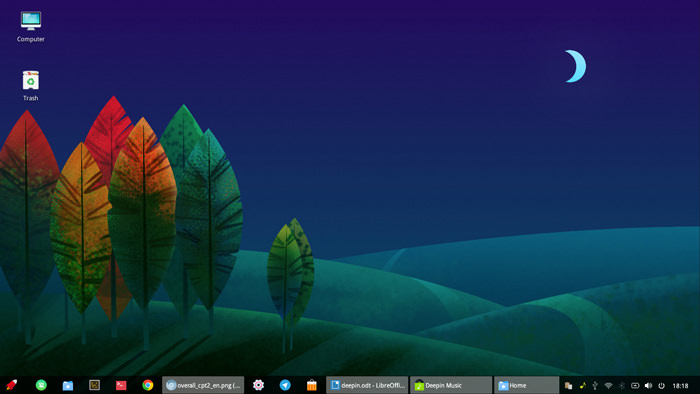Viewport: 700px width, 394px height.
Task: Open the rocket Launcher icon
Action: (12, 385)
